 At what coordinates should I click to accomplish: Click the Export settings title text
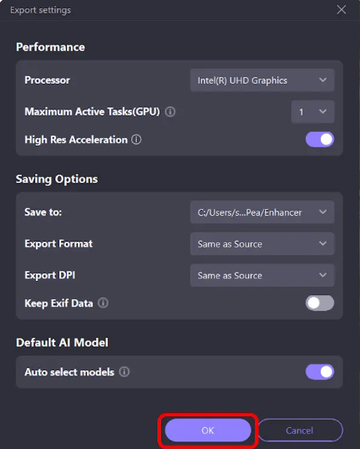click(x=40, y=10)
